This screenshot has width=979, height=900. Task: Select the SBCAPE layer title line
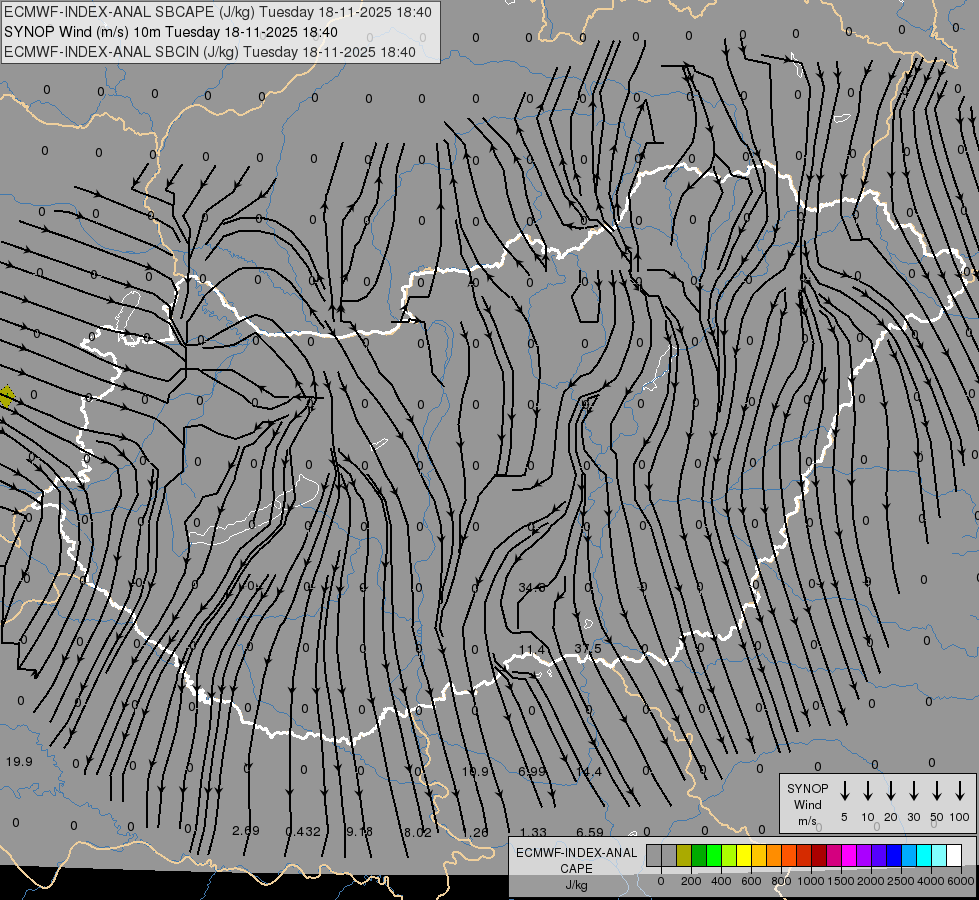pos(218,12)
